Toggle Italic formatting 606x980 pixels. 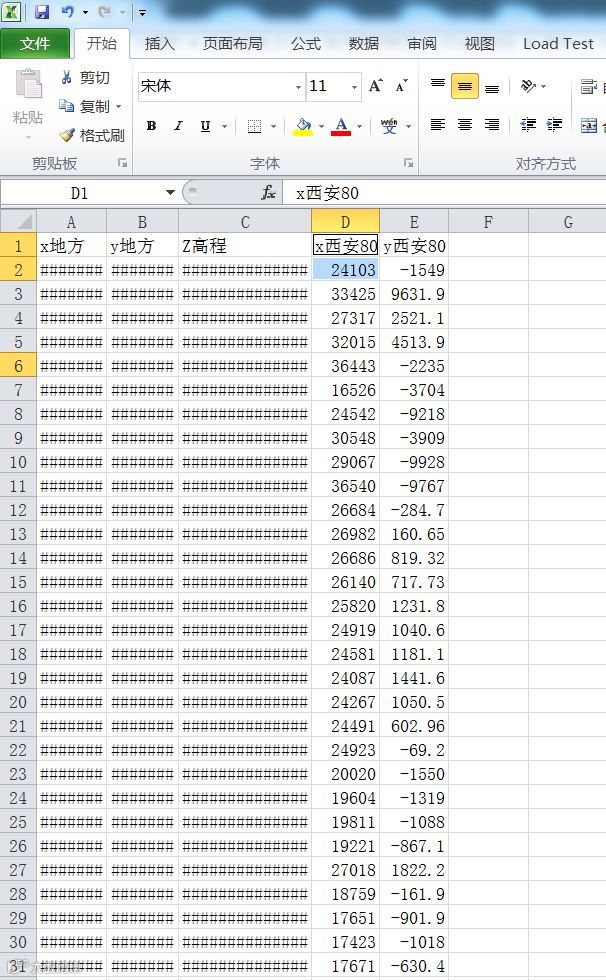[178, 126]
